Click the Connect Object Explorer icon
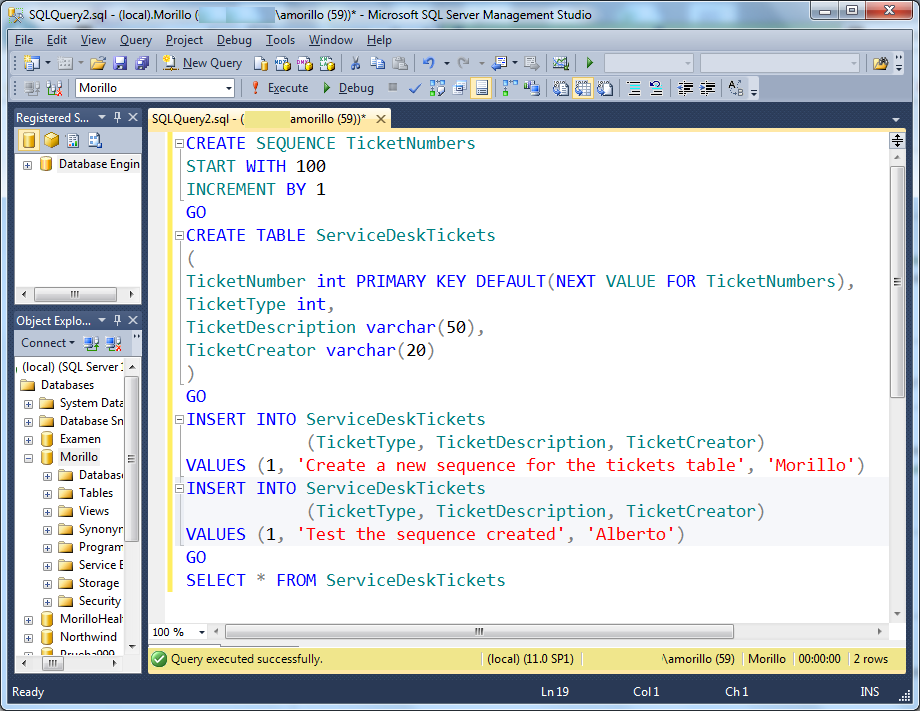 click(x=91, y=343)
